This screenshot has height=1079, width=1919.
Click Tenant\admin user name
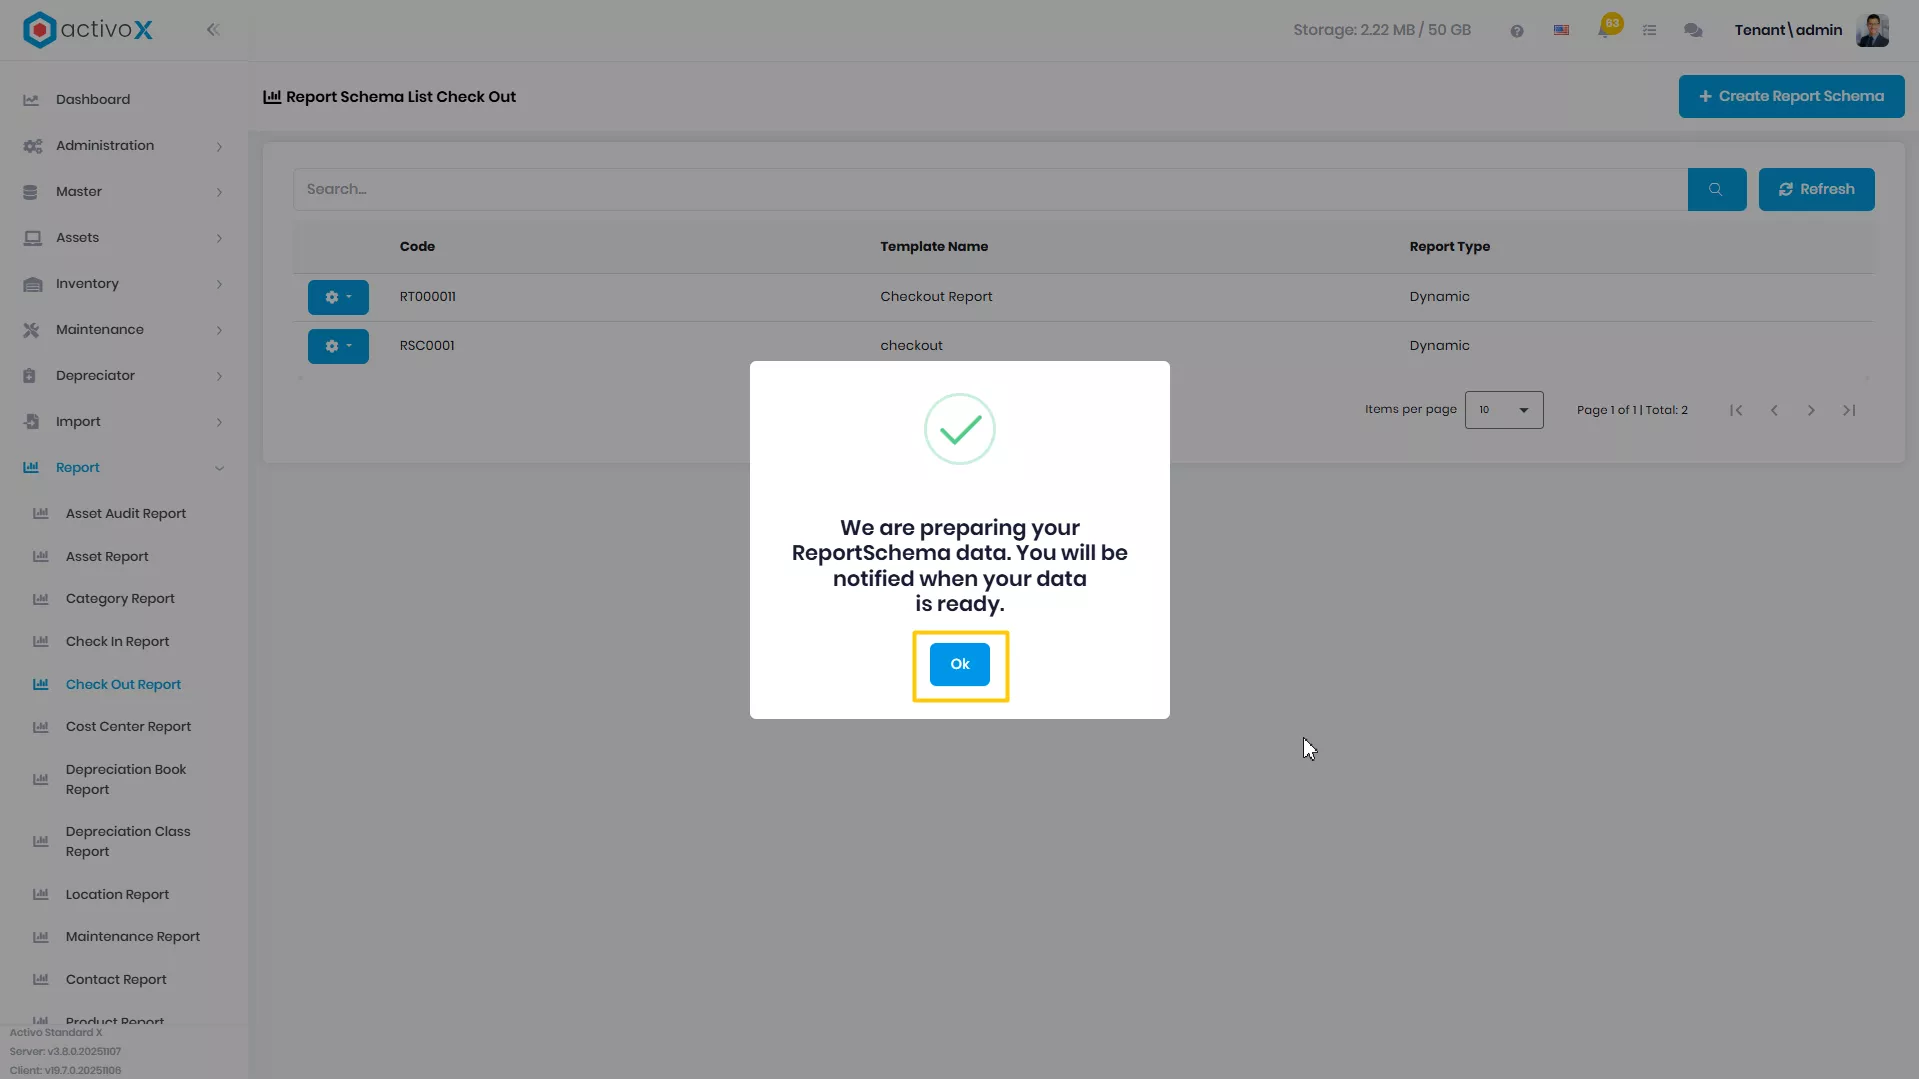pos(1788,30)
